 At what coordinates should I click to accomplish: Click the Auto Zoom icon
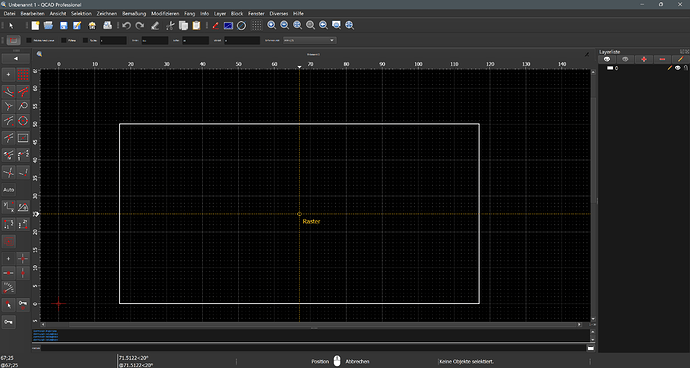297,26
